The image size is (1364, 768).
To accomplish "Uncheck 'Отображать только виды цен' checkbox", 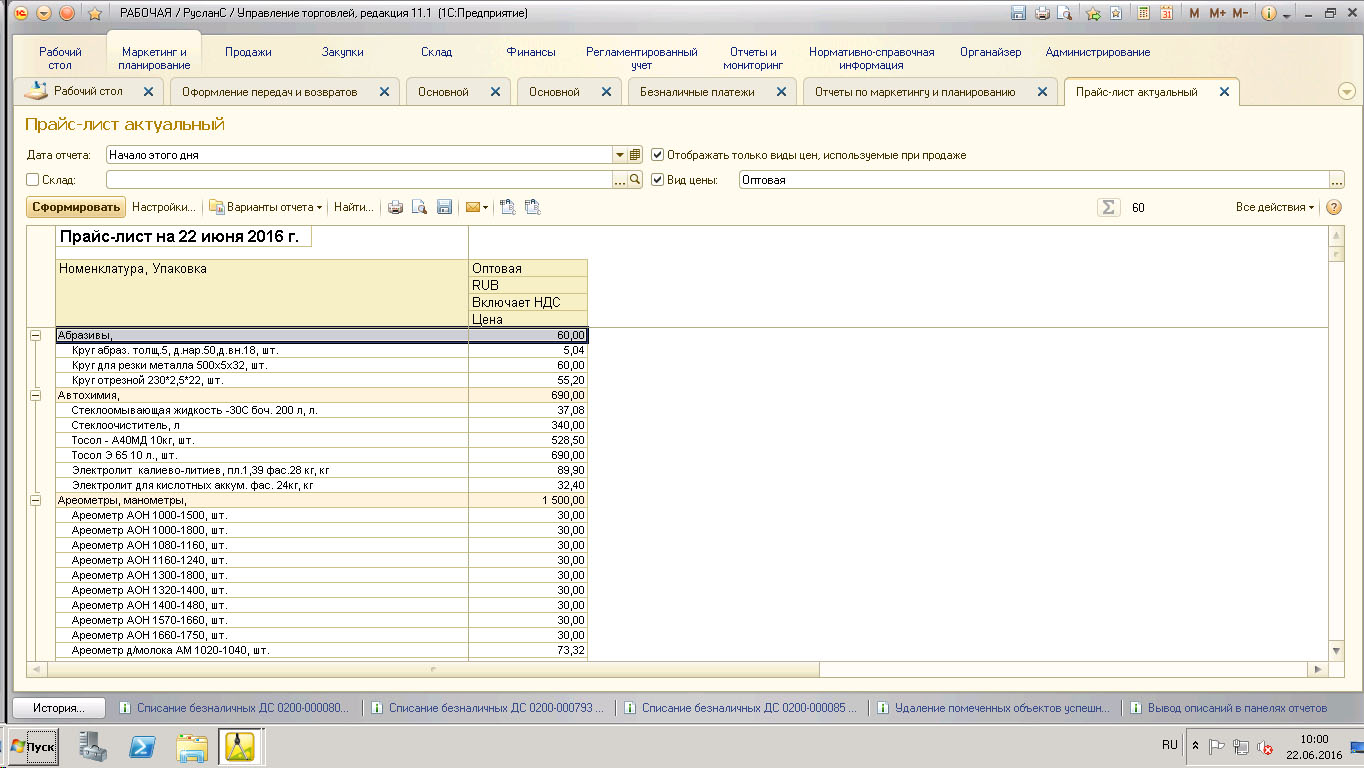I will point(657,155).
